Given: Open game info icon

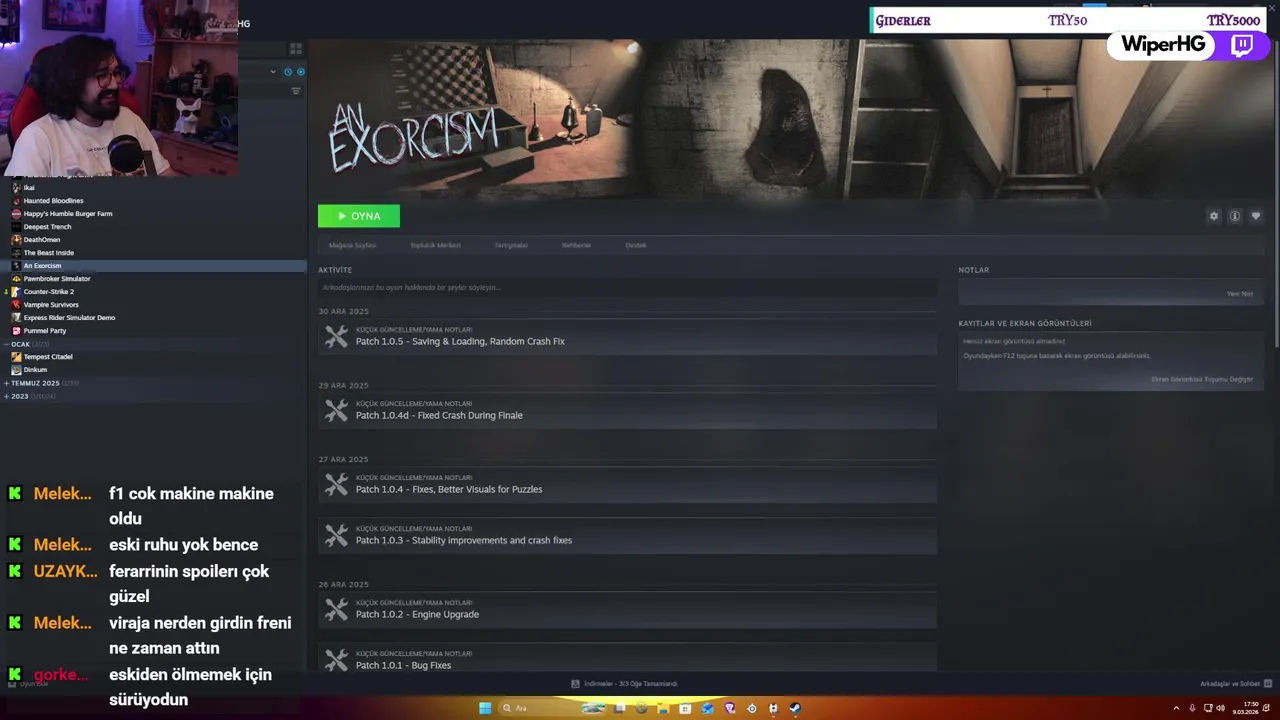Looking at the screenshot, I should point(1235,216).
